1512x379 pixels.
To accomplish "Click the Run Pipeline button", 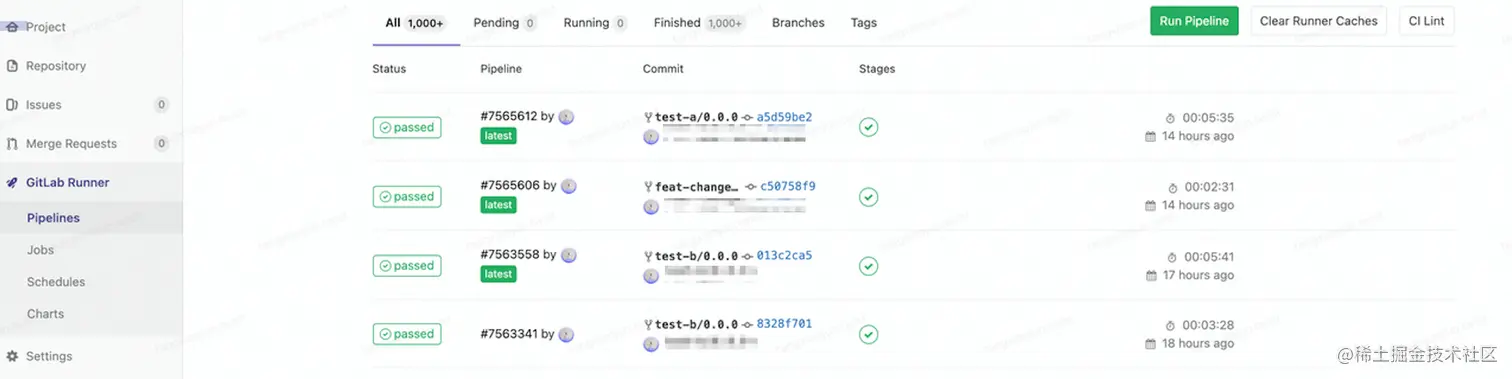I will 1194,21.
